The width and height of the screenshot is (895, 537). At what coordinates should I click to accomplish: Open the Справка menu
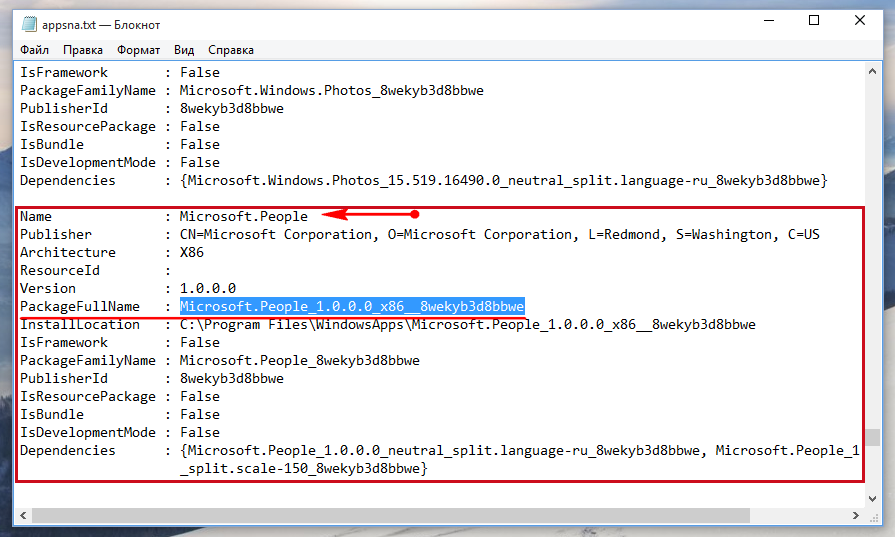[x=231, y=50]
